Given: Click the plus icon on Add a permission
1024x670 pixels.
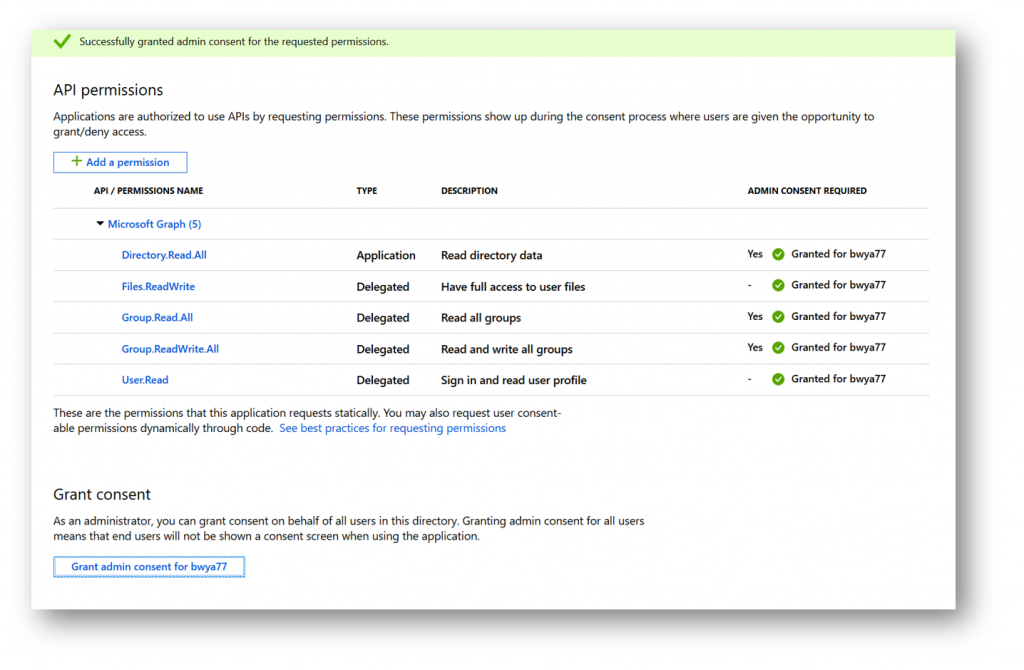Looking at the screenshot, I should pos(76,161).
